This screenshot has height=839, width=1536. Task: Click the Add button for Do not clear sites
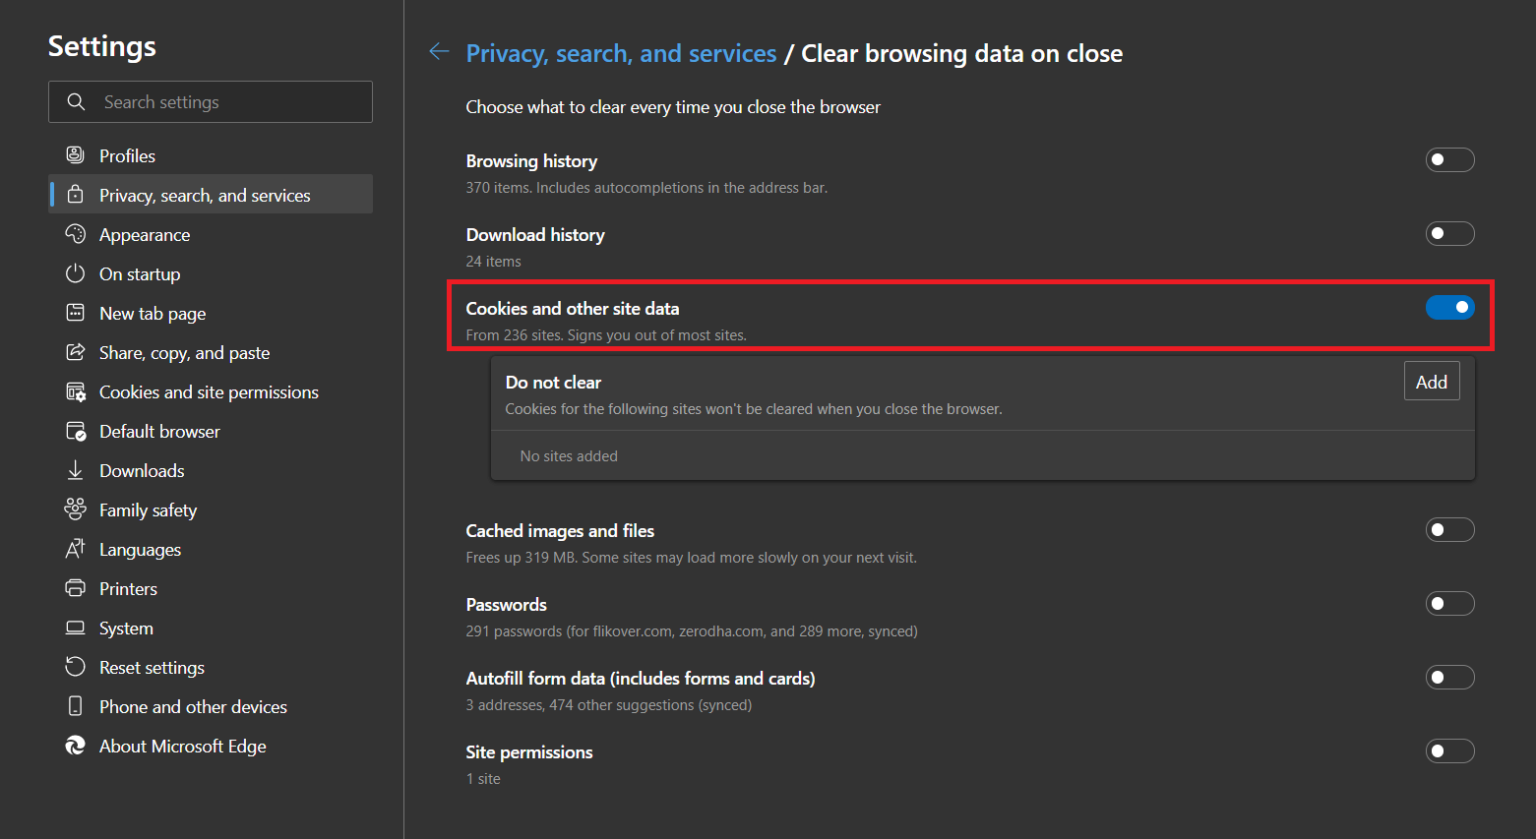coord(1431,381)
